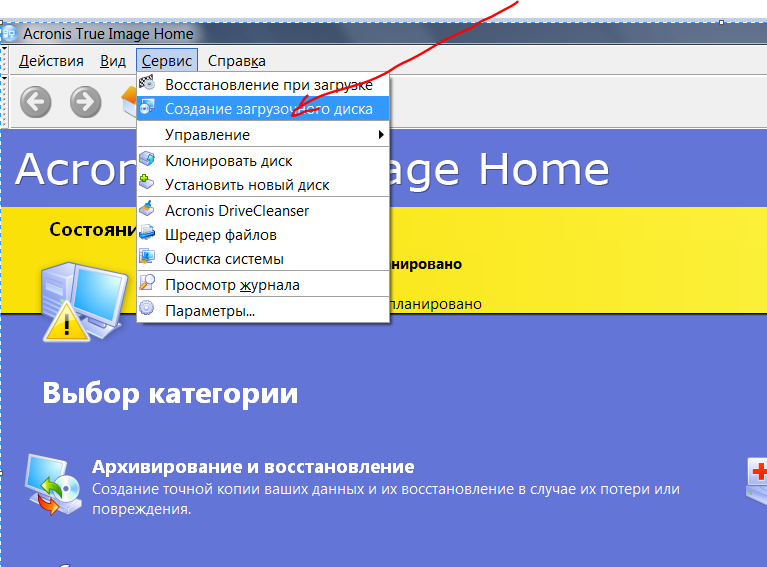The height and width of the screenshot is (567, 767).
Task: Click the red-cross category icon at right
Action: coord(756,482)
